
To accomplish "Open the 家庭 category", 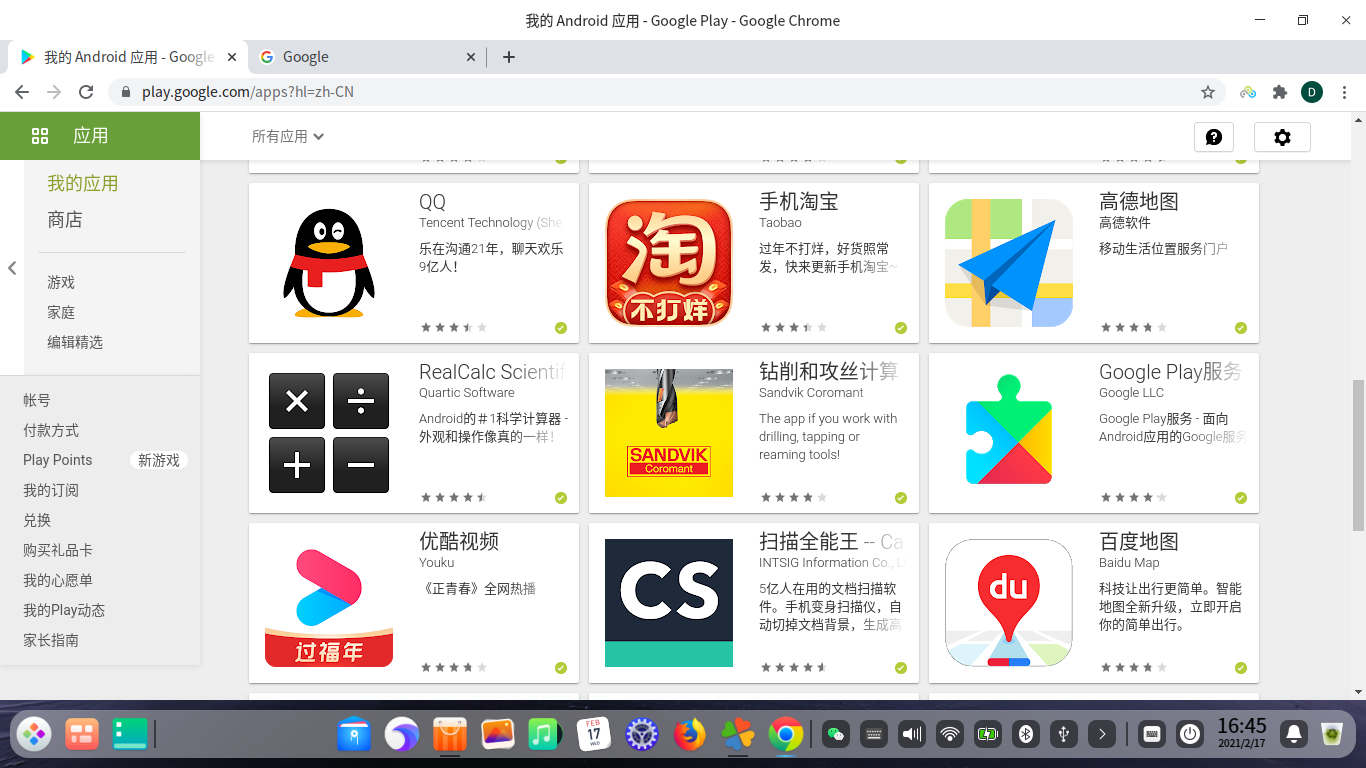I will [x=61, y=313].
